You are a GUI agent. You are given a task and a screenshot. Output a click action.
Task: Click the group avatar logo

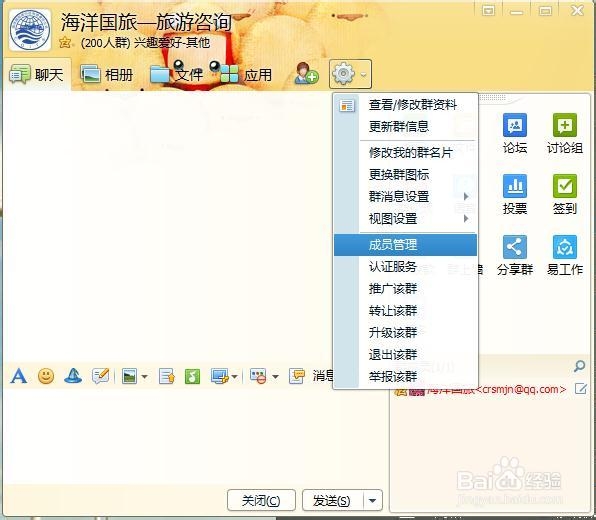pos(30,30)
